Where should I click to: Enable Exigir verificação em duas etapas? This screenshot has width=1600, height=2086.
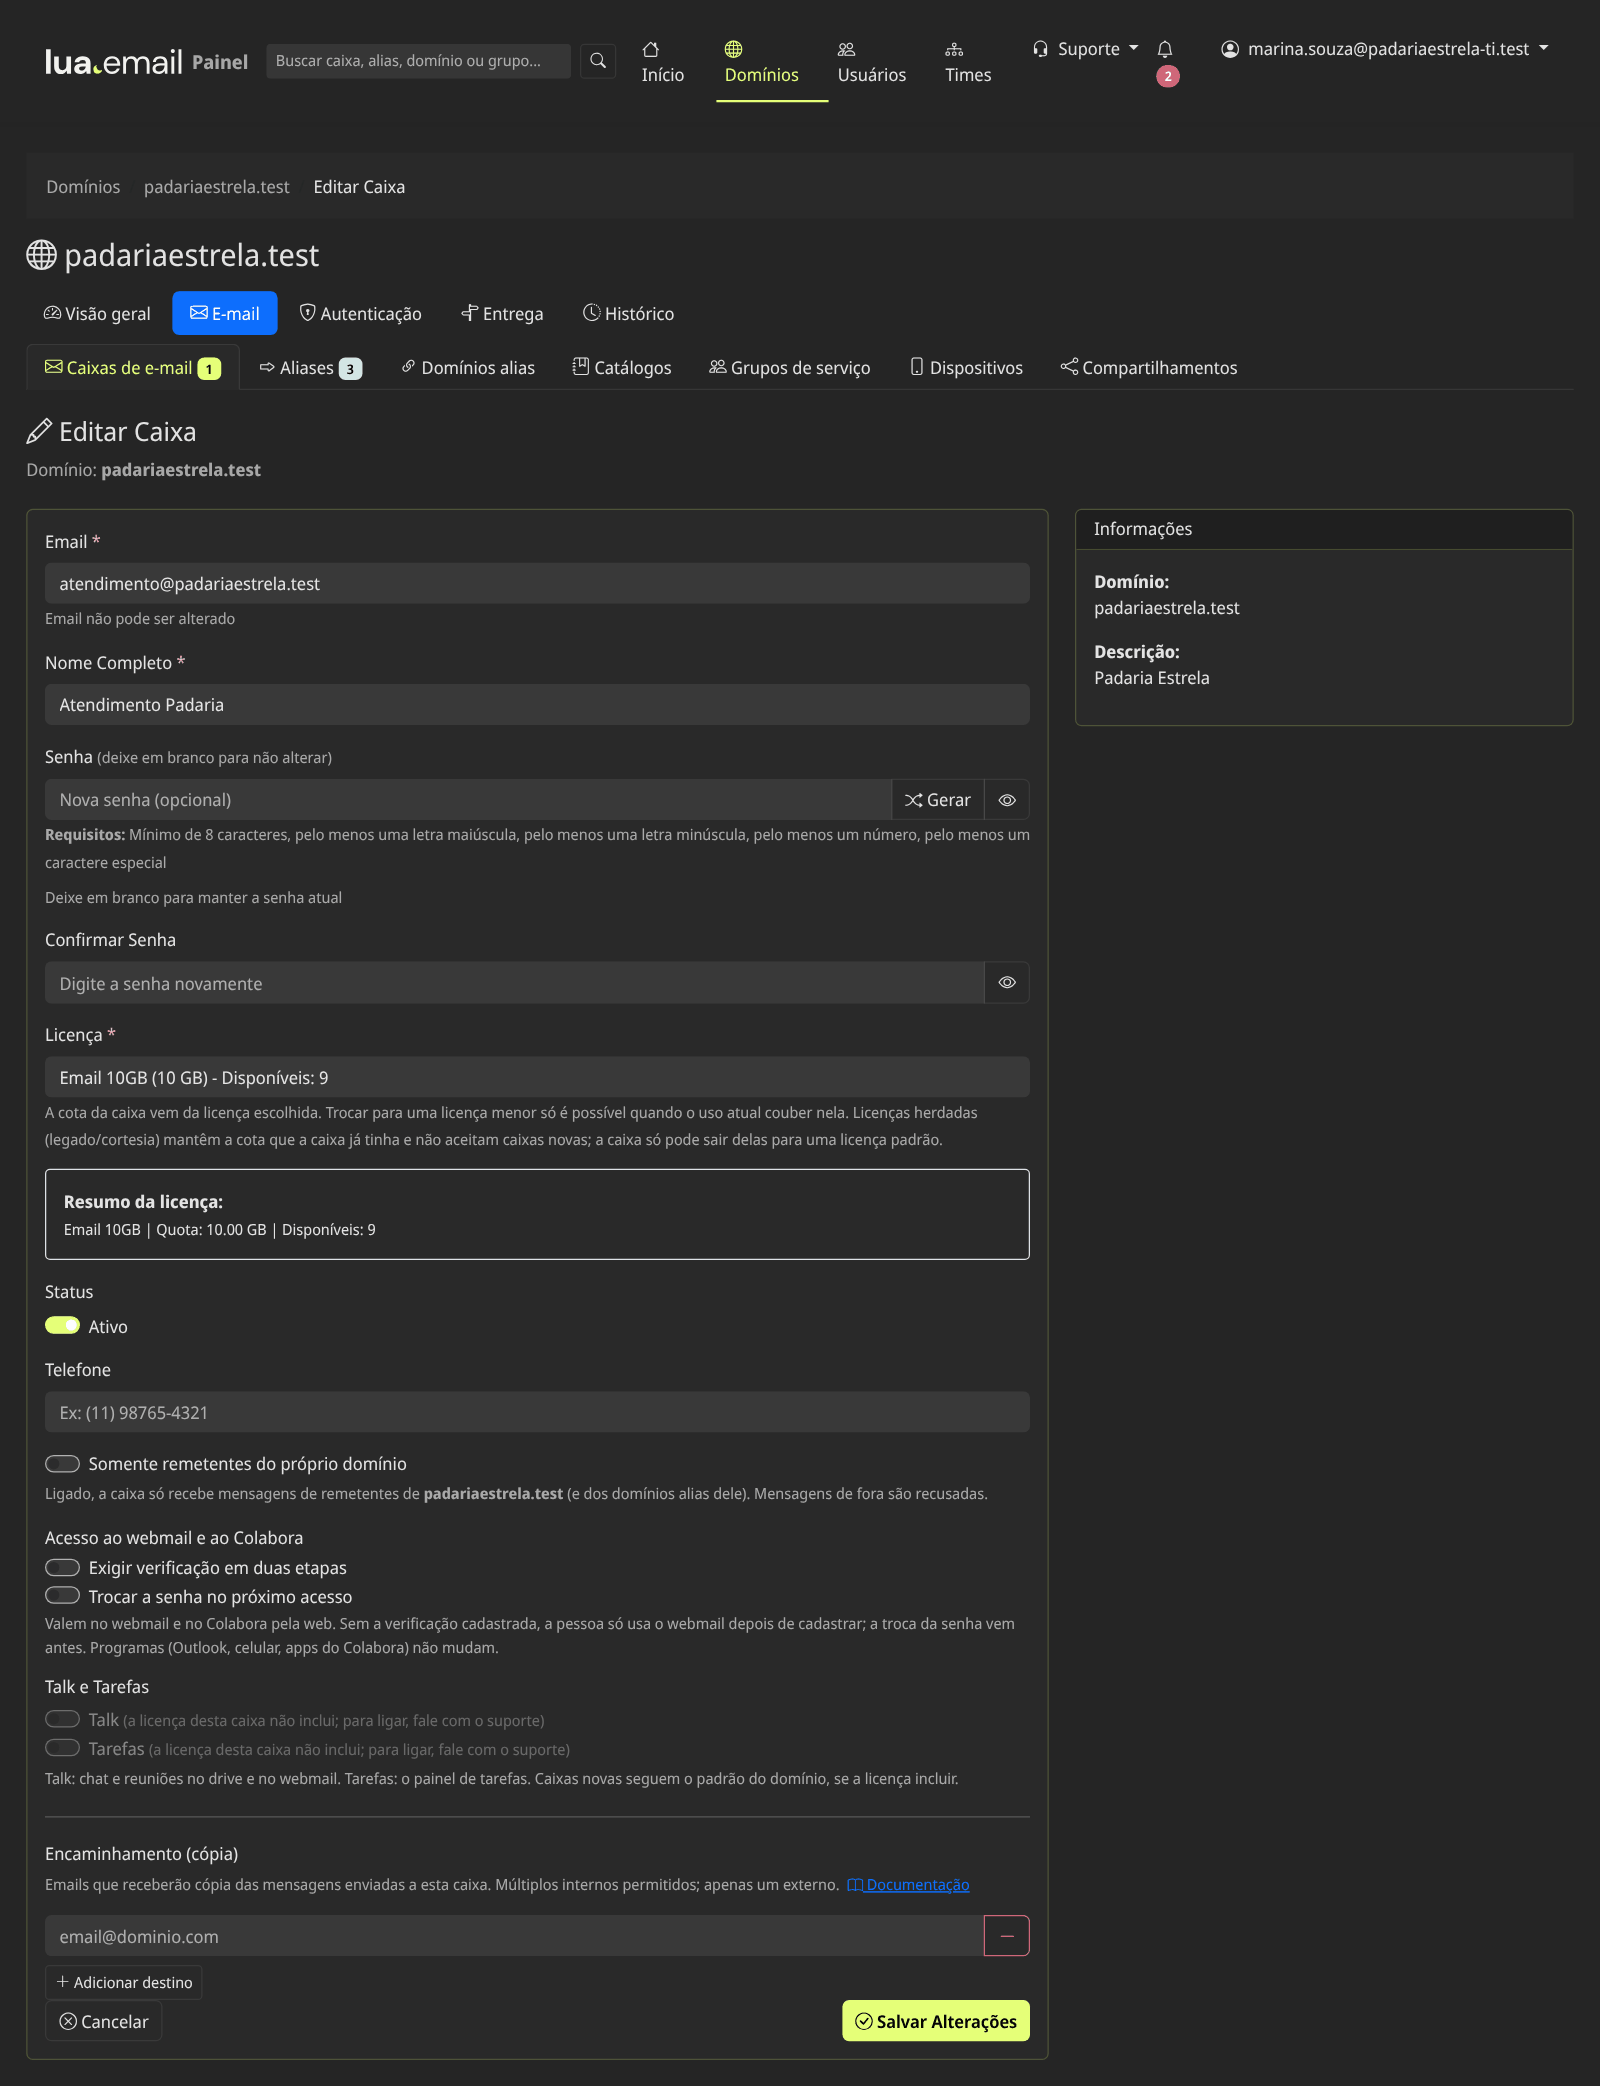coord(62,1568)
